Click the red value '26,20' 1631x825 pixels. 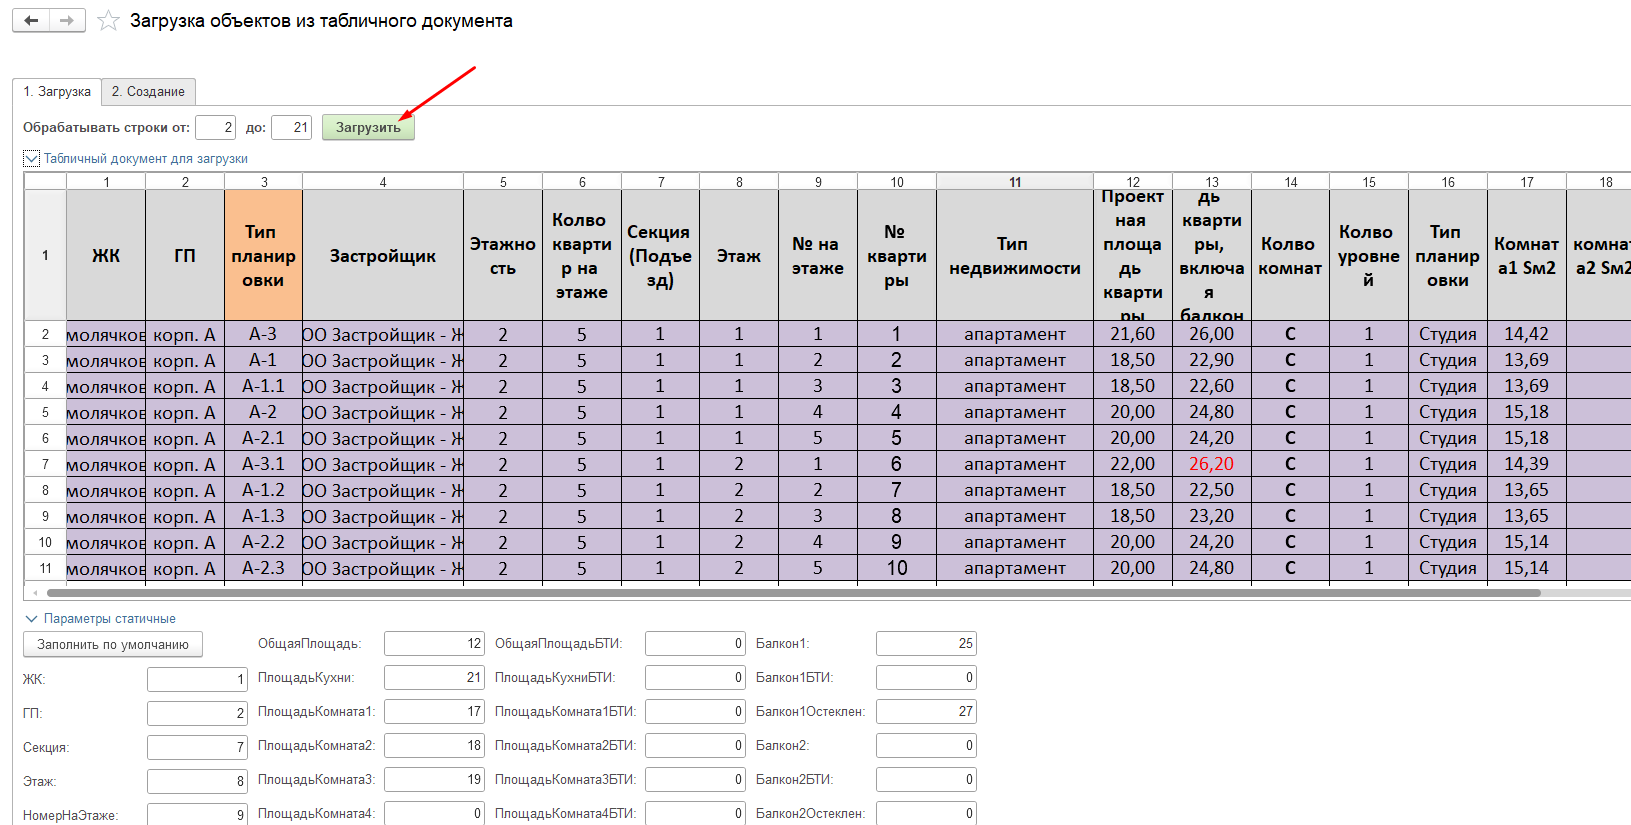coord(1212,464)
